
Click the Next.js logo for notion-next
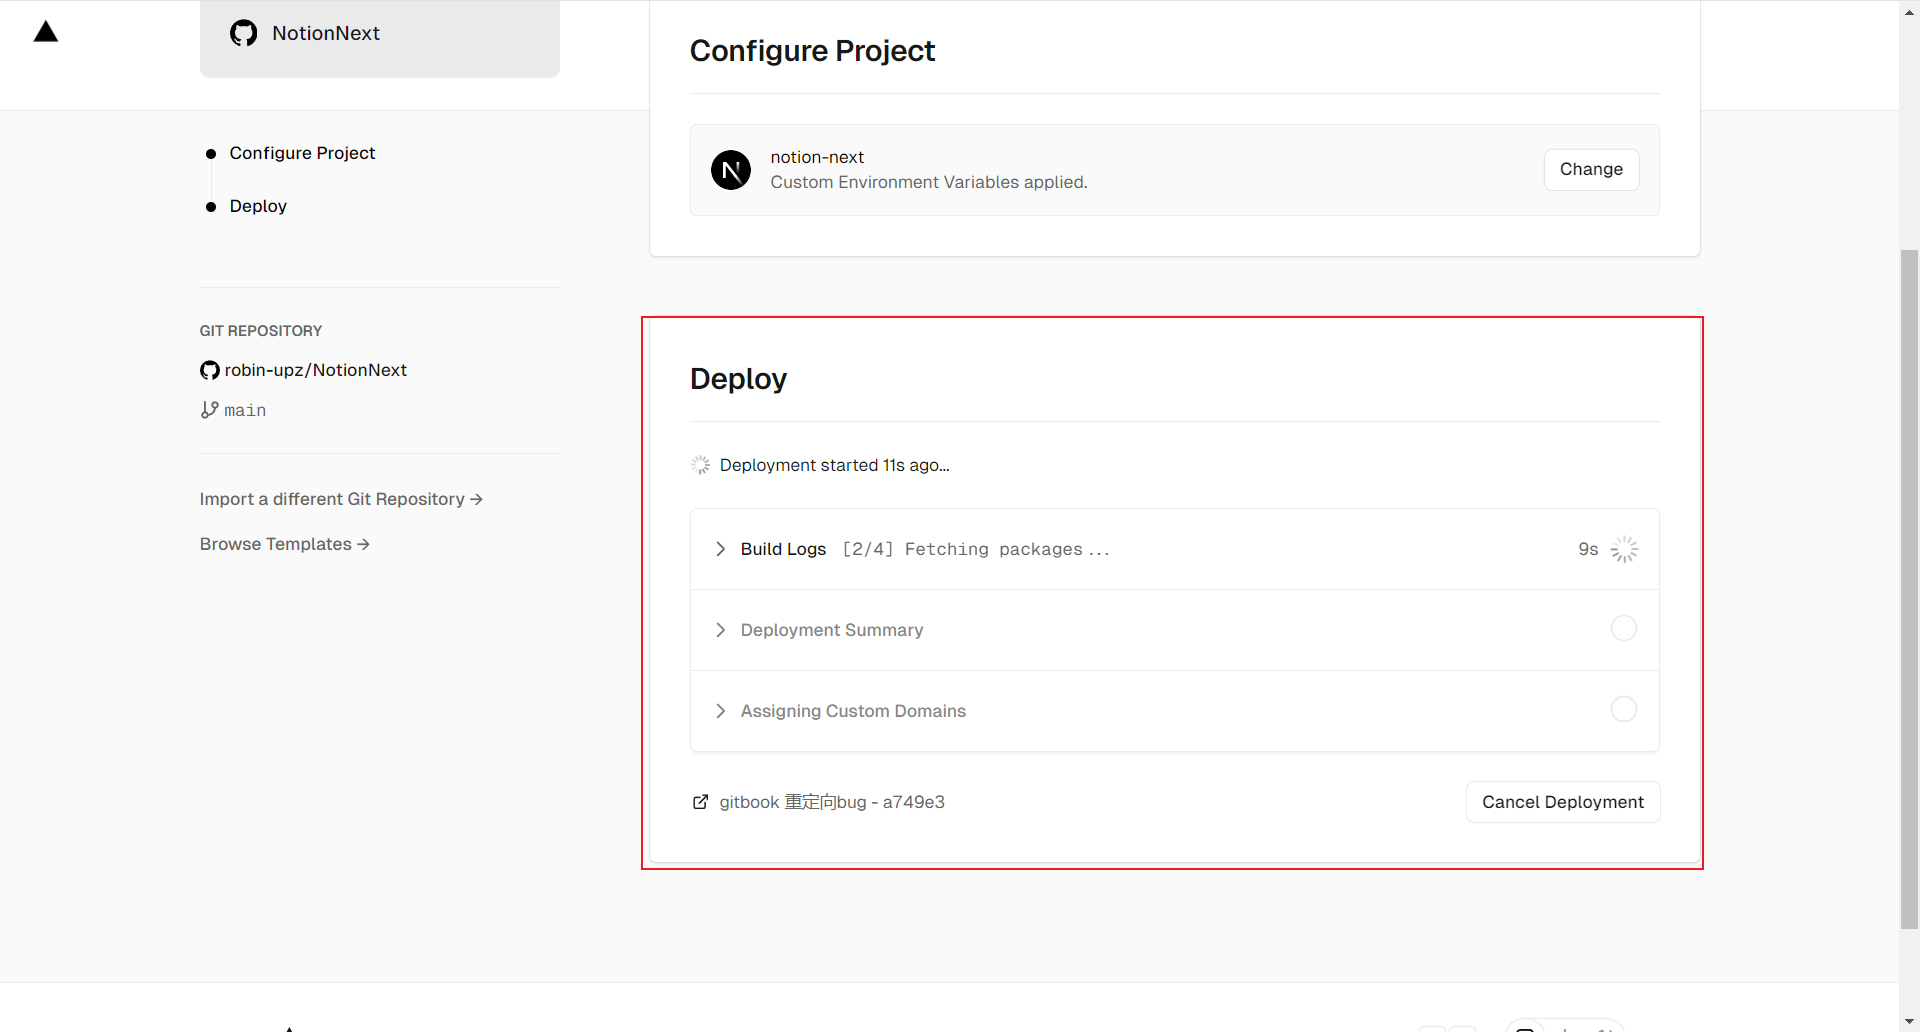(x=731, y=170)
